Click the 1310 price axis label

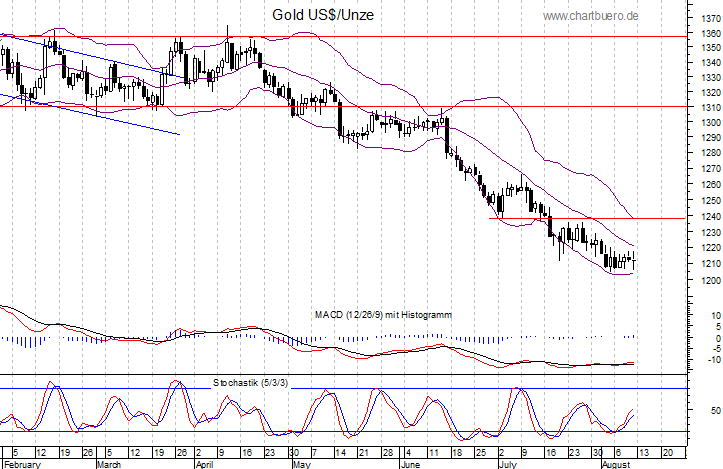click(711, 108)
